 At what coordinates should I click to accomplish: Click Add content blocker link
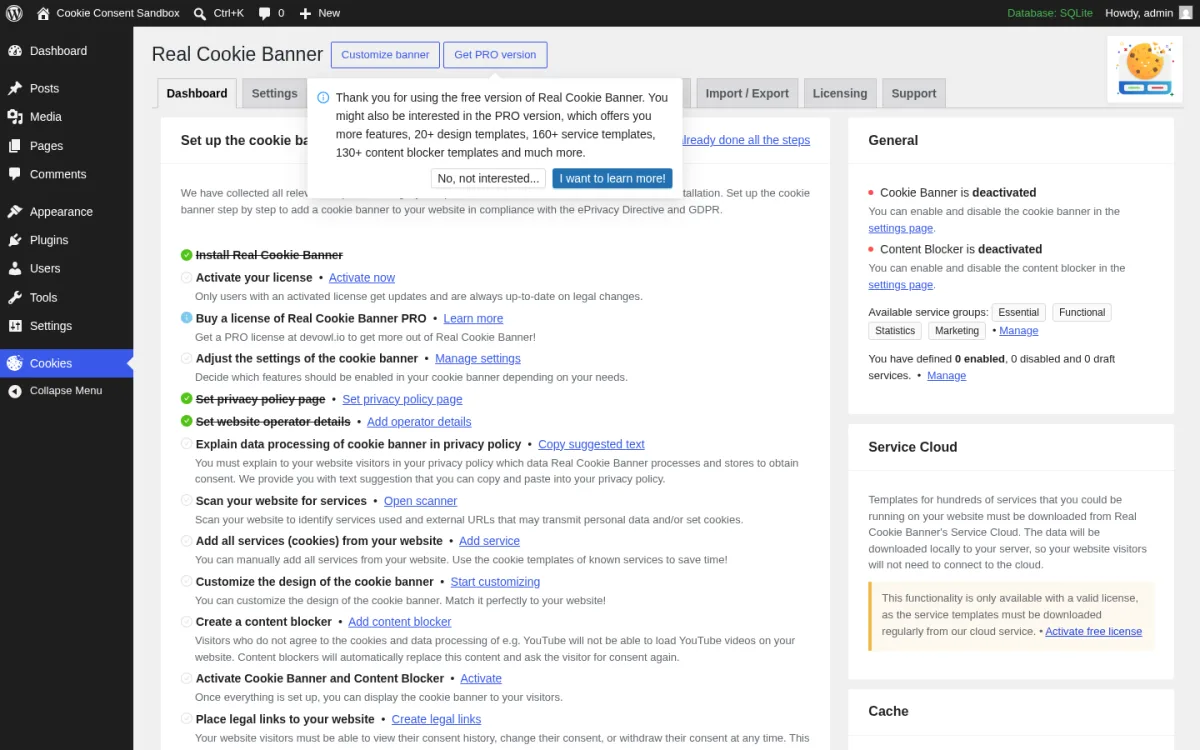(x=400, y=622)
